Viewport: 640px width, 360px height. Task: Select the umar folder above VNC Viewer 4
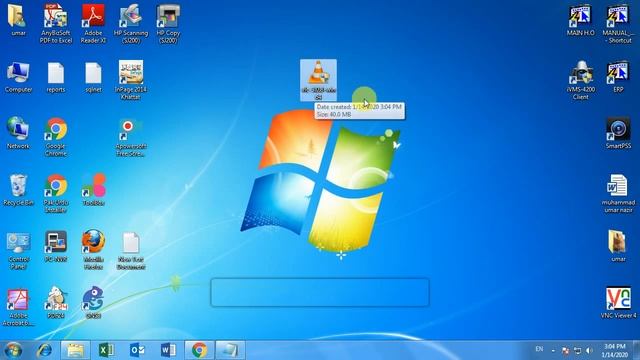click(x=618, y=246)
